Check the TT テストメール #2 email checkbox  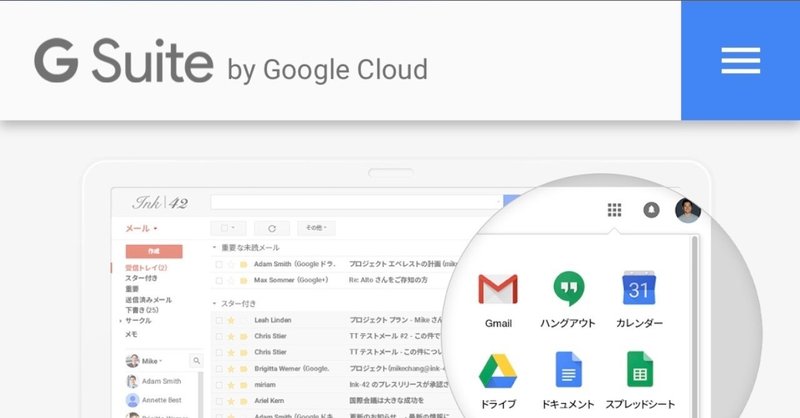click(x=219, y=336)
